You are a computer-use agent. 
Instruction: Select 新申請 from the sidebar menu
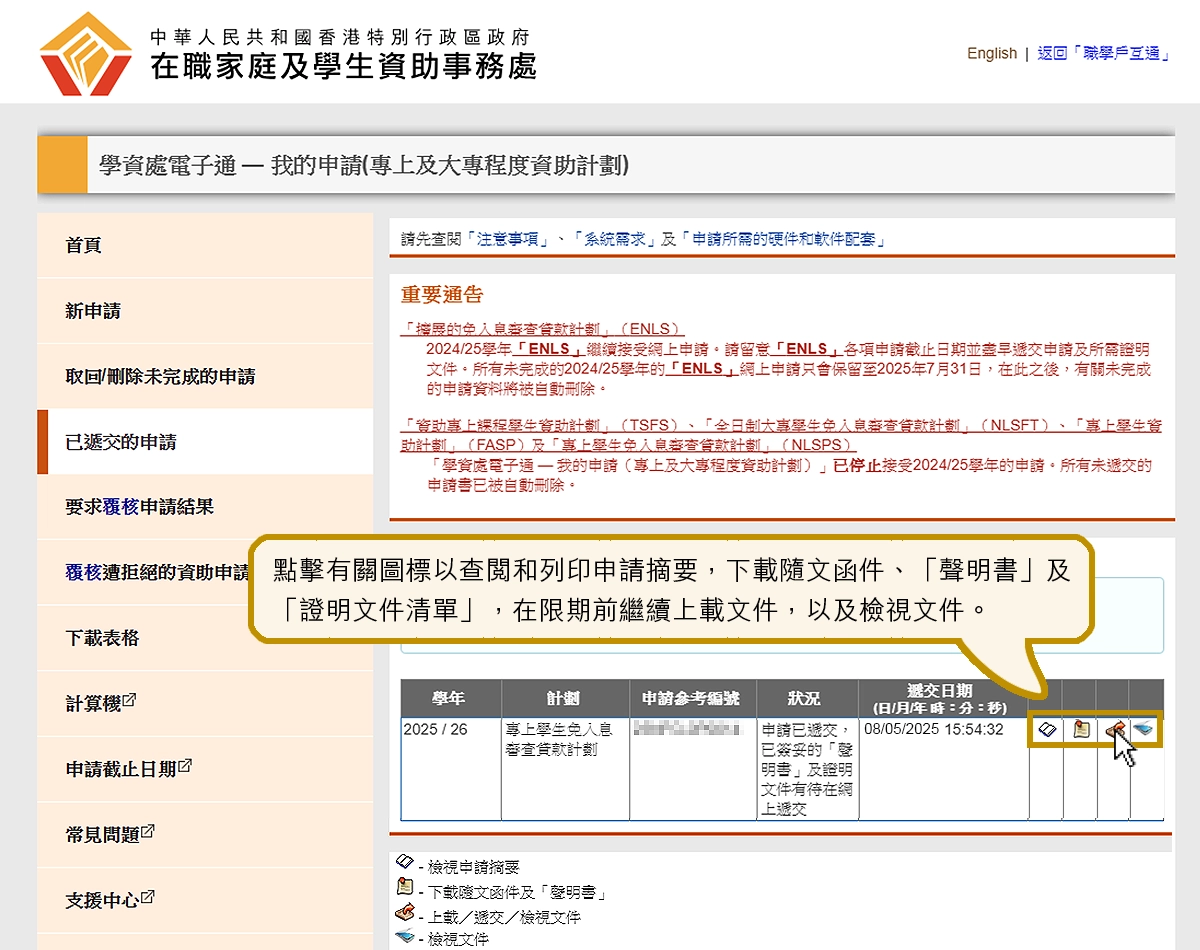(93, 311)
